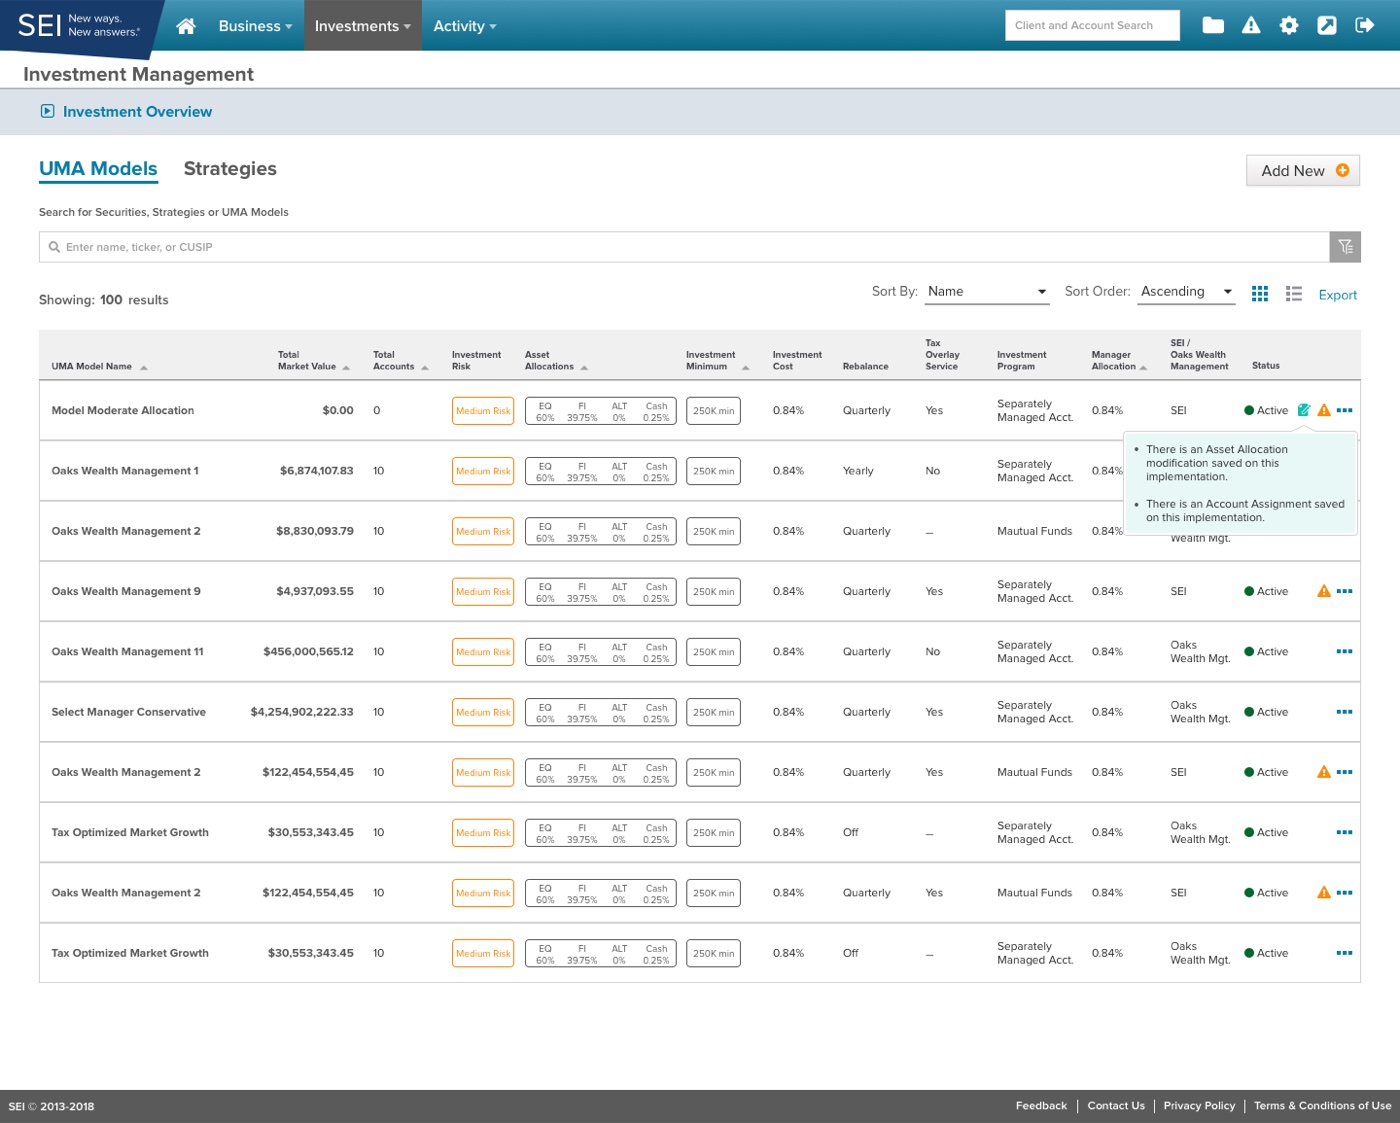Open settings gear icon
Image resolution: width=1400 pixels, height=1123 pixels.
(1289, 26)
